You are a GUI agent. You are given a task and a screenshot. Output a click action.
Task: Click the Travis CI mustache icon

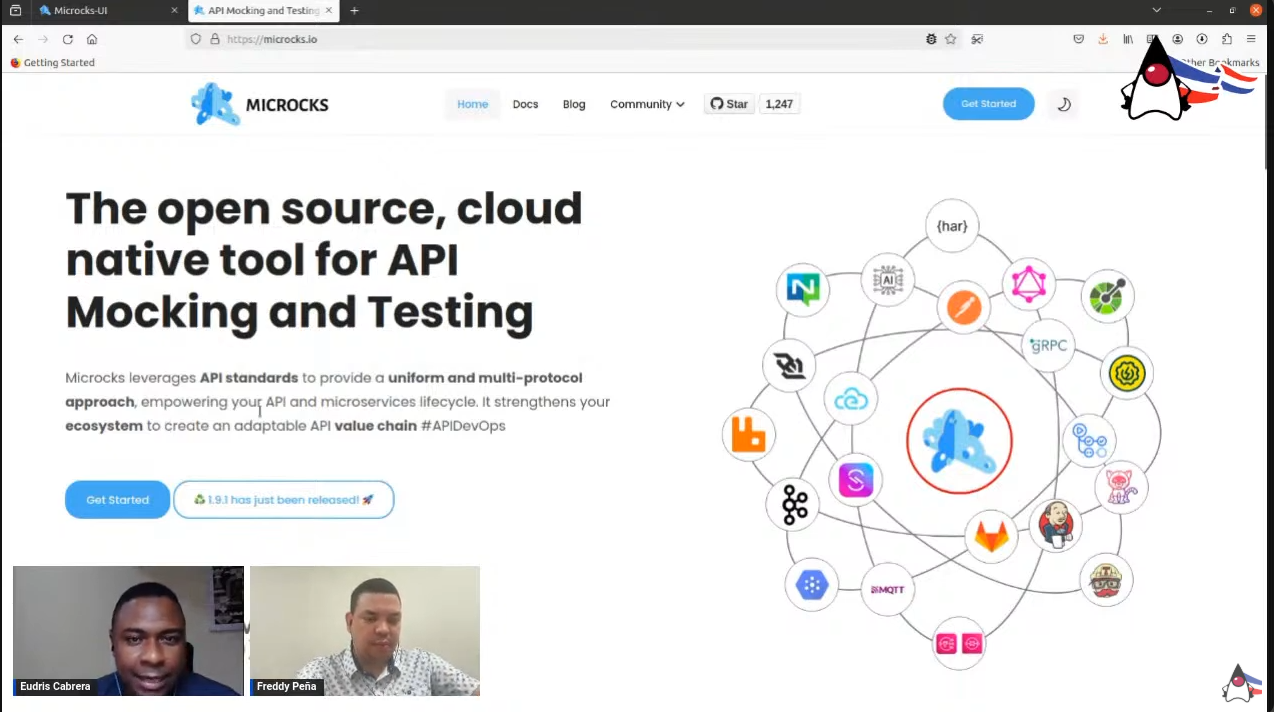[x=1106, y=580]
